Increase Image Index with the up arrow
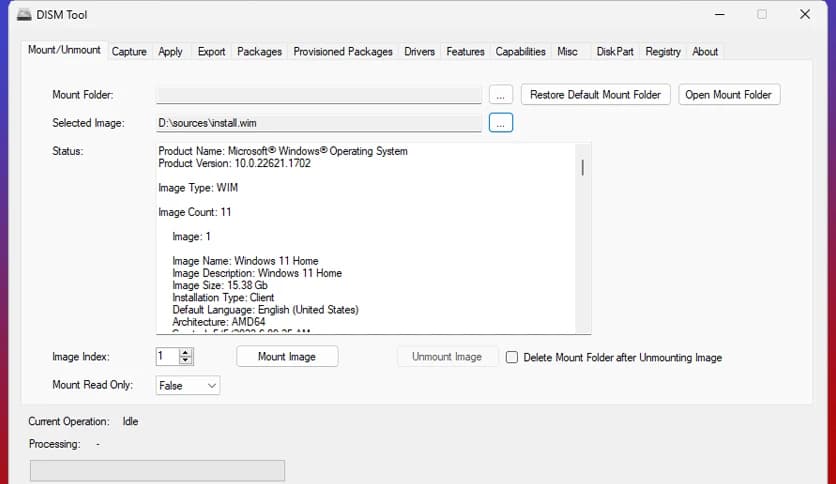Viewport: 836px width, 484px height. (185, 352)
